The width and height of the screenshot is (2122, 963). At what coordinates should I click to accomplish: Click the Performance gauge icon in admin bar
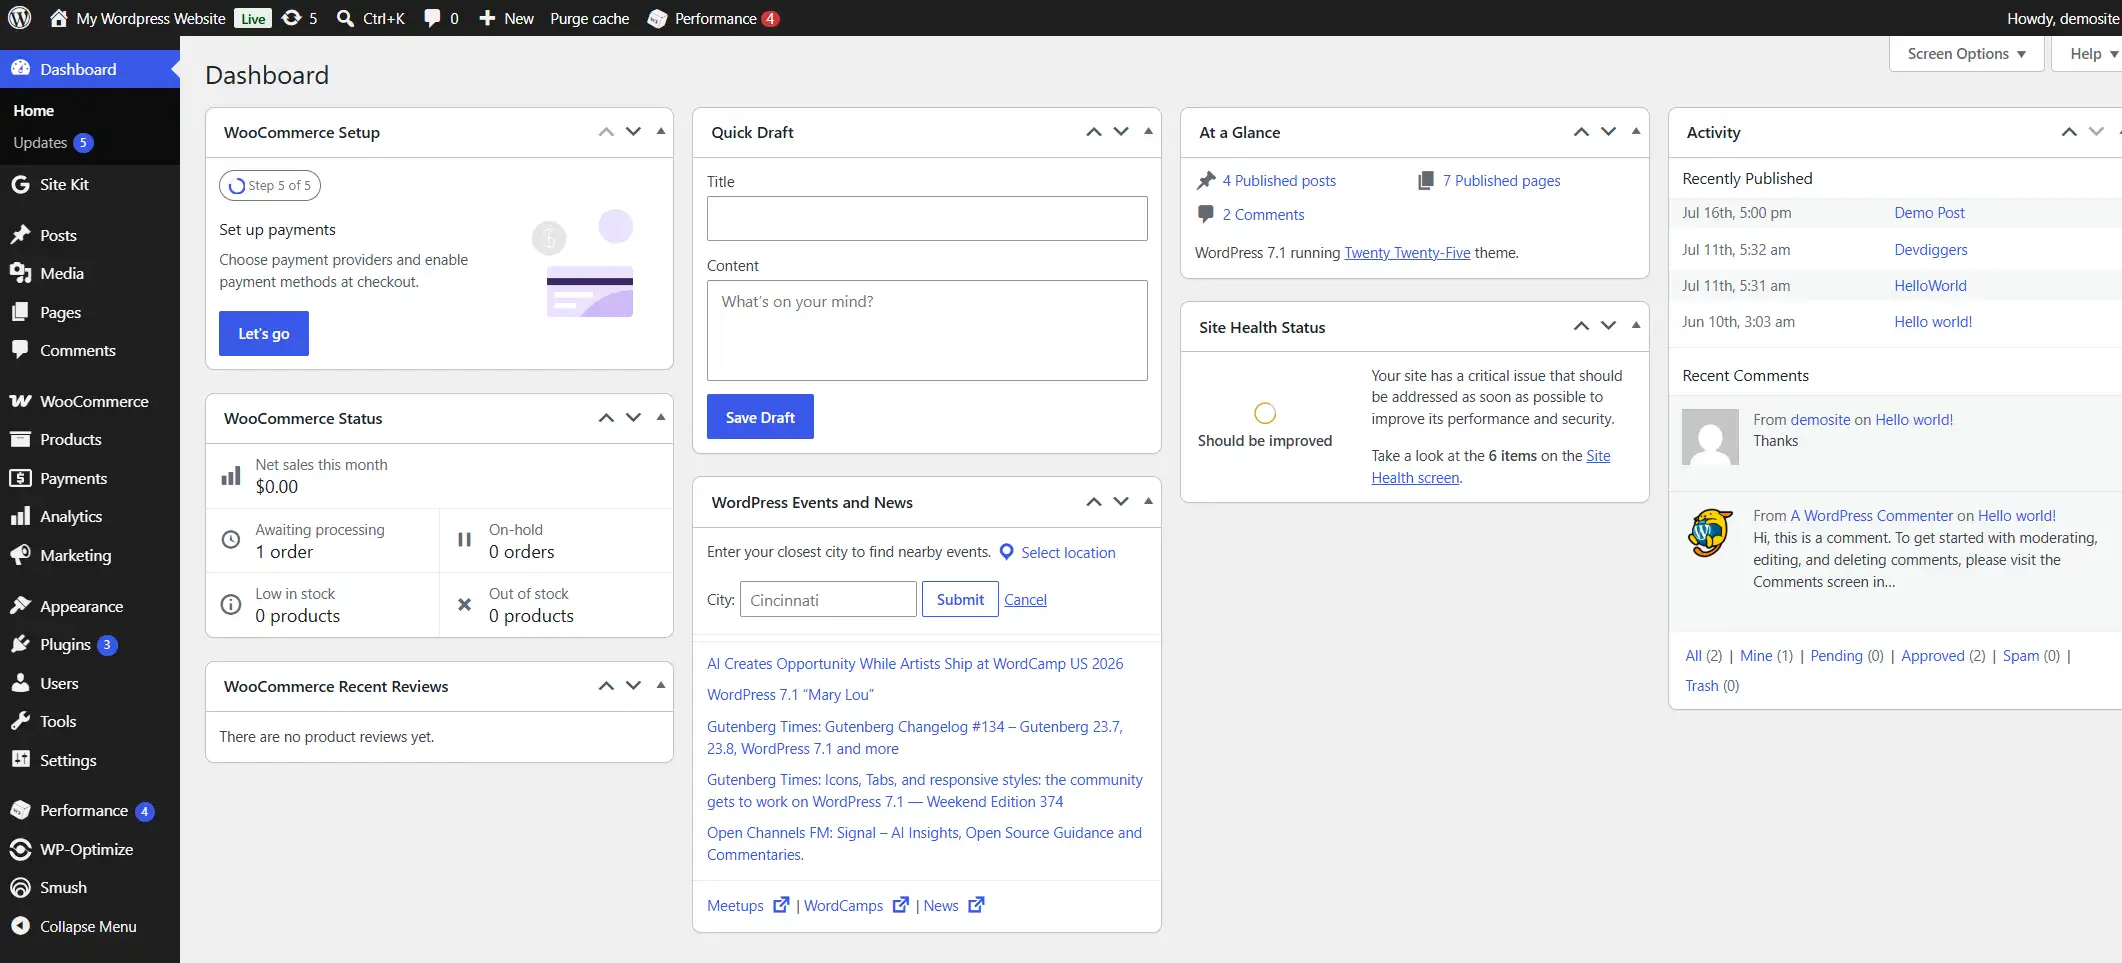657,18
